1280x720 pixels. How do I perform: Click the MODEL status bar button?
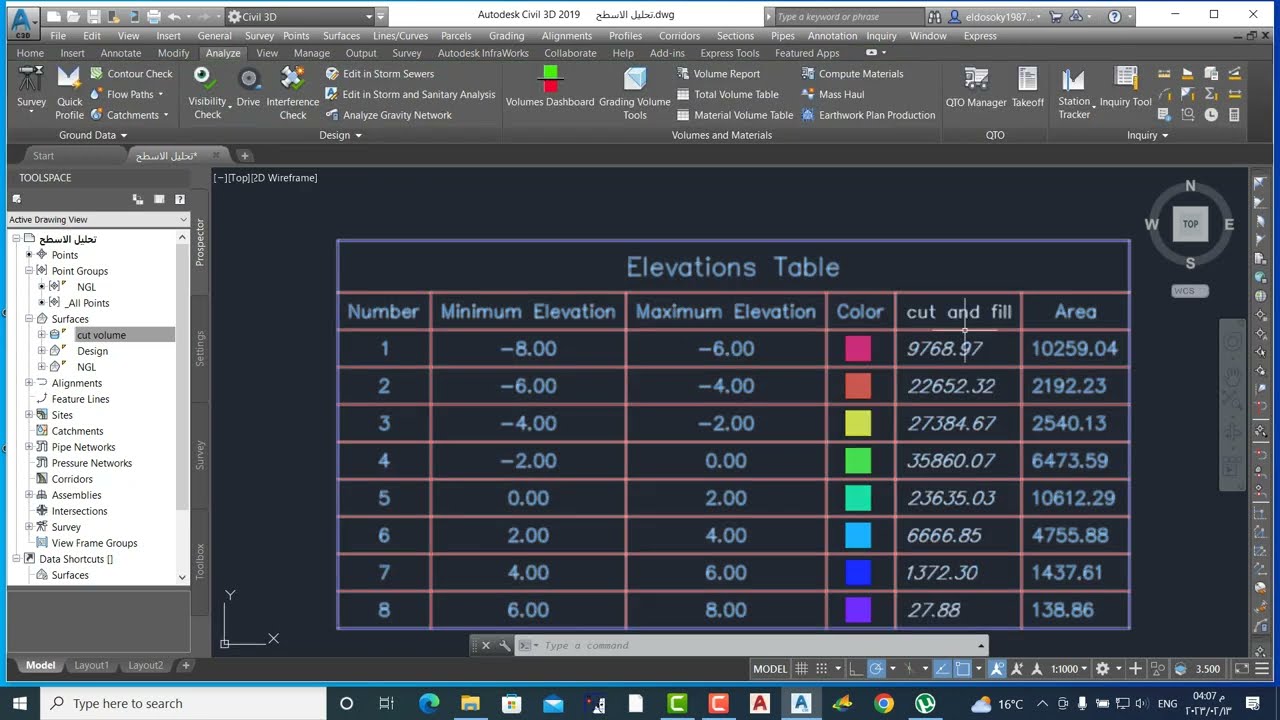click(770, 669)
